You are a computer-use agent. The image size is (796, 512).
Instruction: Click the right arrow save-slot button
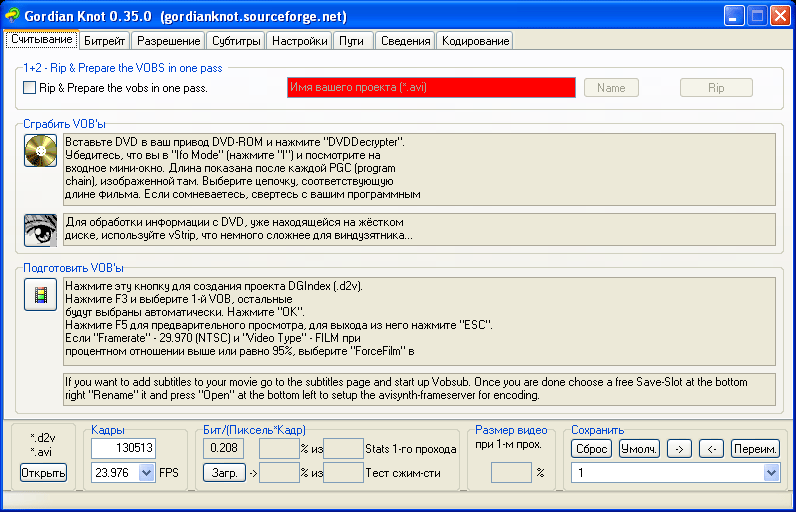coord(679,449)
